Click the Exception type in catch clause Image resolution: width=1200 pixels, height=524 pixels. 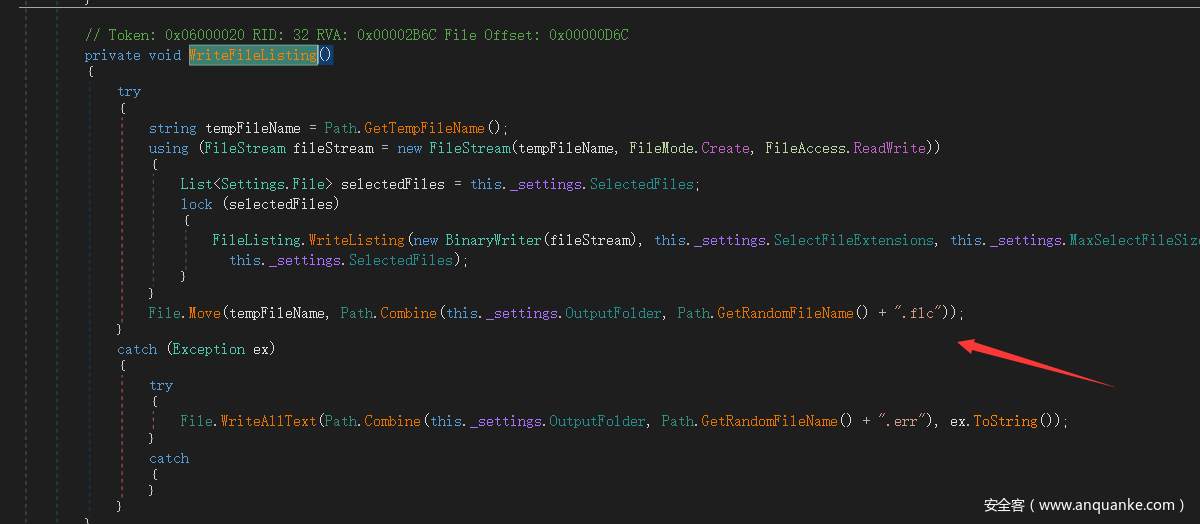pyautogui.click(x=211, y=349)
